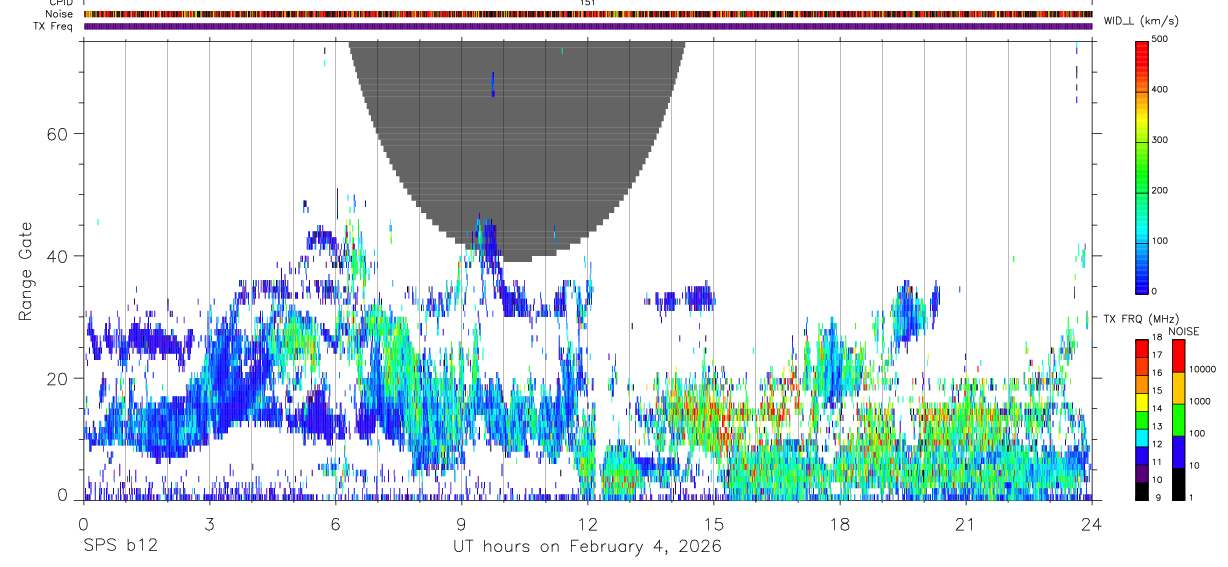Click hour 24 on the time axis
The image size is (1228, 567).
[x=1092, y=524]
